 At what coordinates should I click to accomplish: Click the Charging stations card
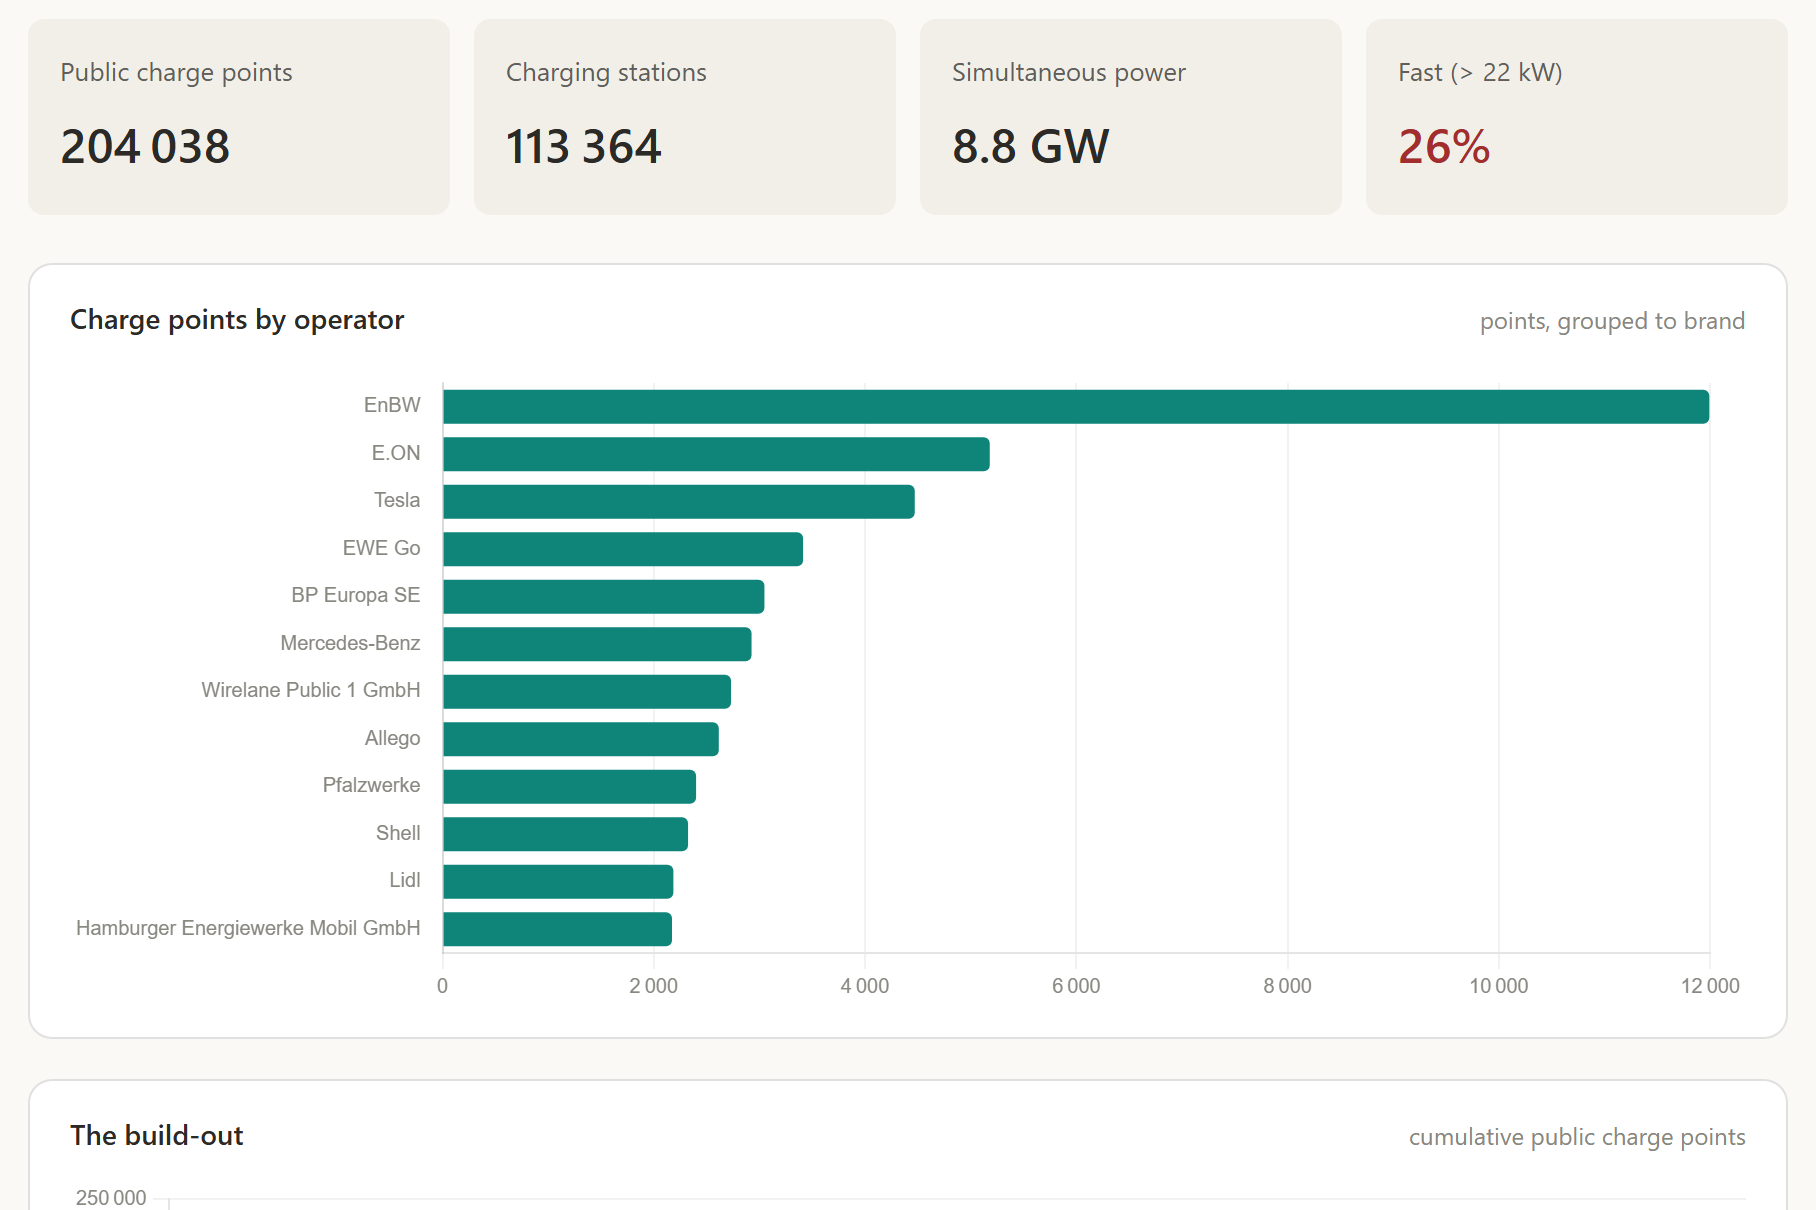coord(685,117)
